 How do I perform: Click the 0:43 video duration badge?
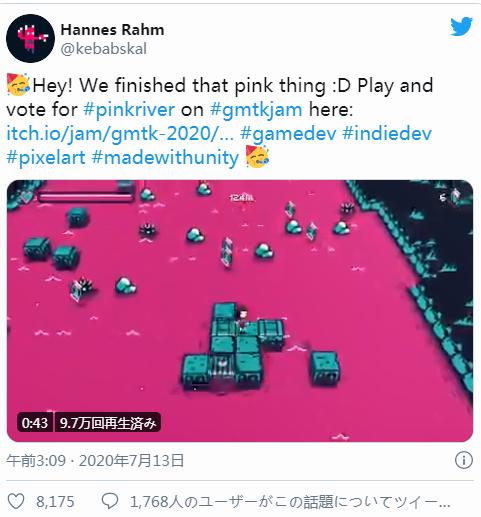click(x=35, y=423)
